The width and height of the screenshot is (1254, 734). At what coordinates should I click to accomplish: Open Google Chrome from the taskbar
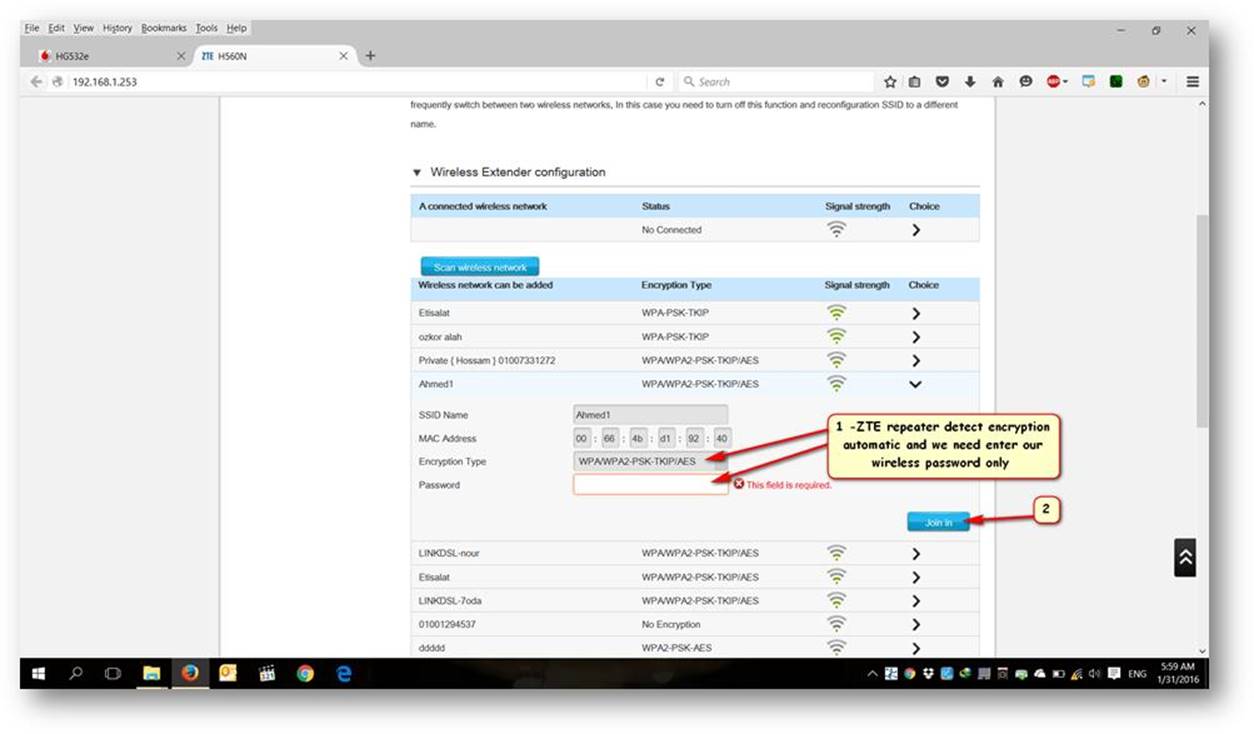305,674
